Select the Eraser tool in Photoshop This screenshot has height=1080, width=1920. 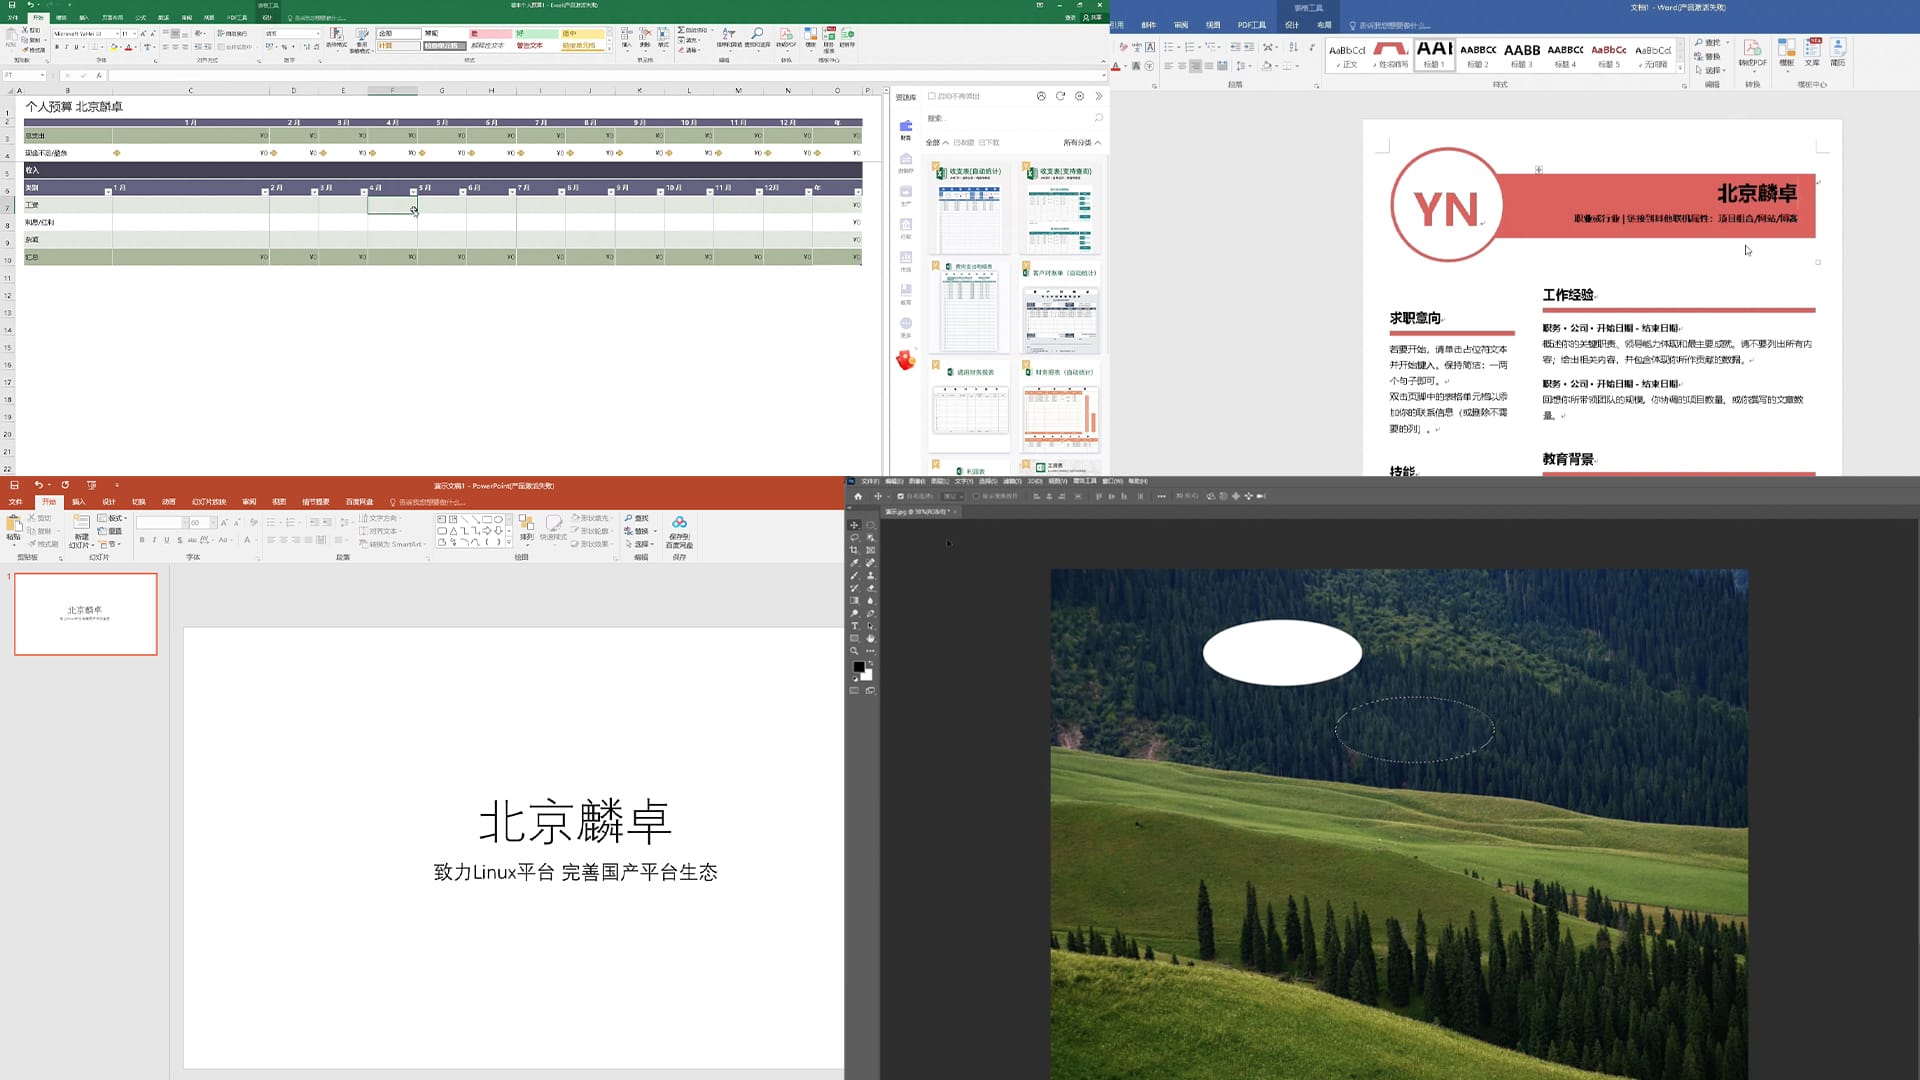870,588
